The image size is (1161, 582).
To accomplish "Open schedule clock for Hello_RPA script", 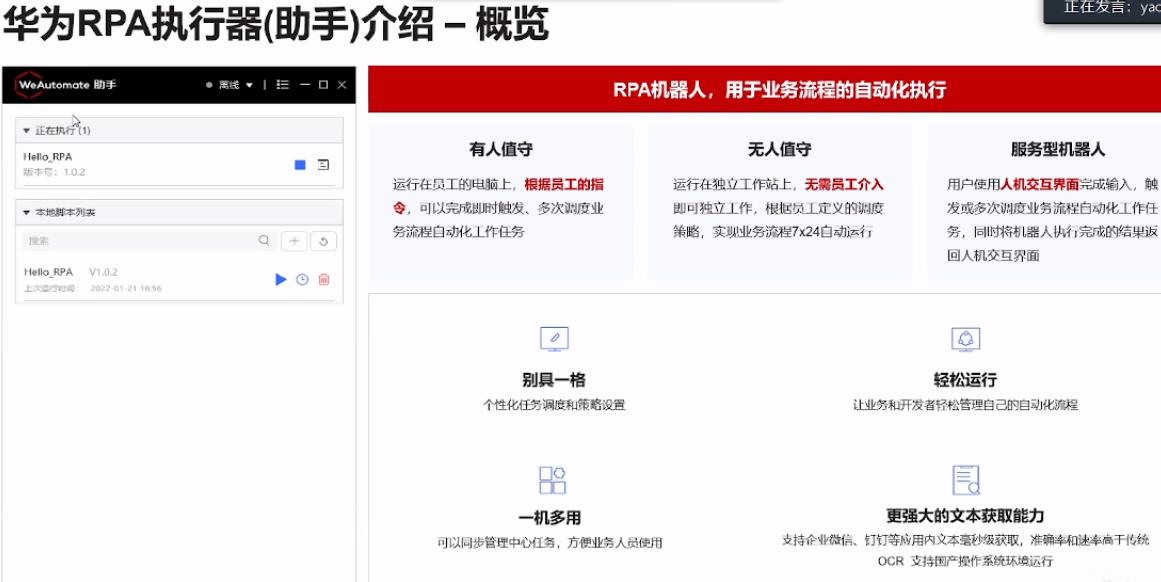I will click(302, 279).
